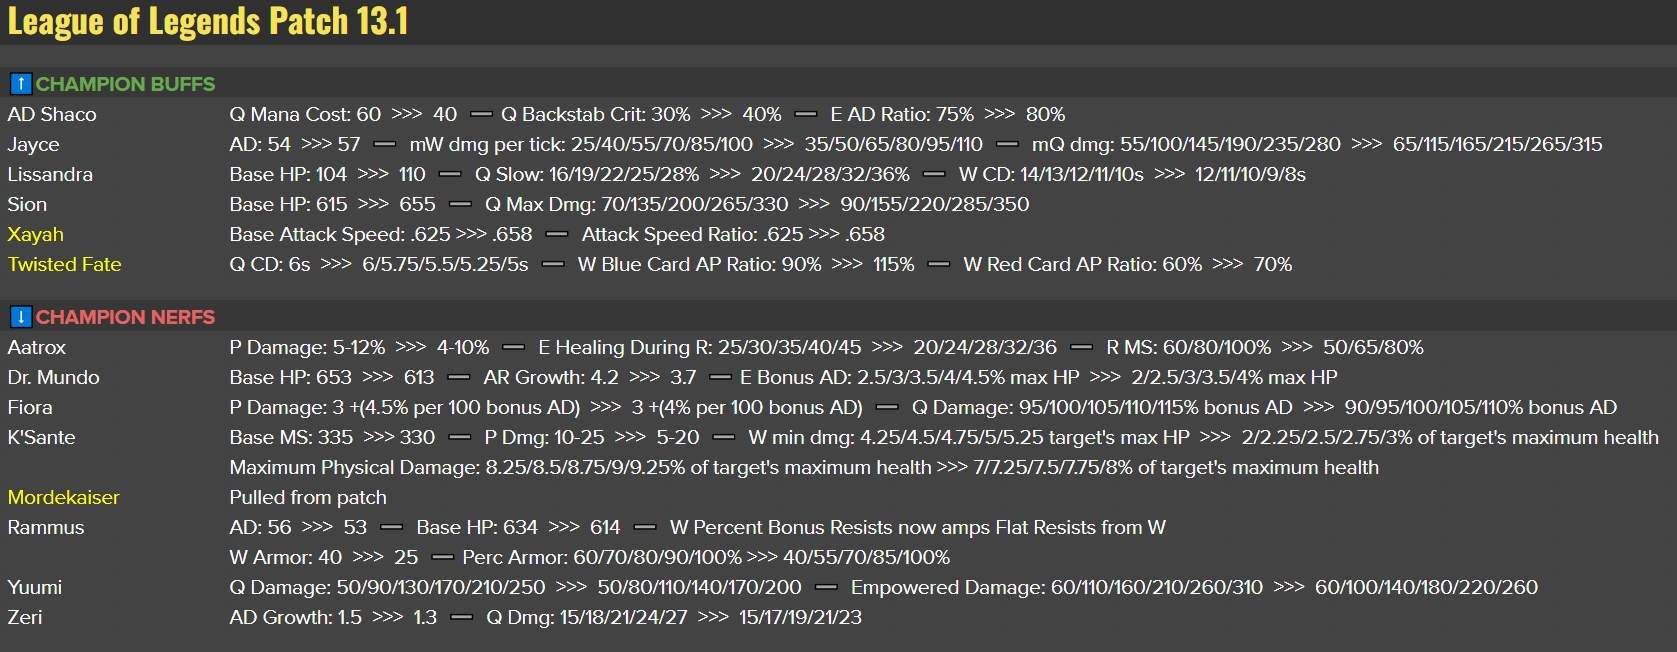Image resolution: width=1677 pixels, height=652 pixels.
Task: Click the yellow Twisted Fate name
Action: point(64,264)
